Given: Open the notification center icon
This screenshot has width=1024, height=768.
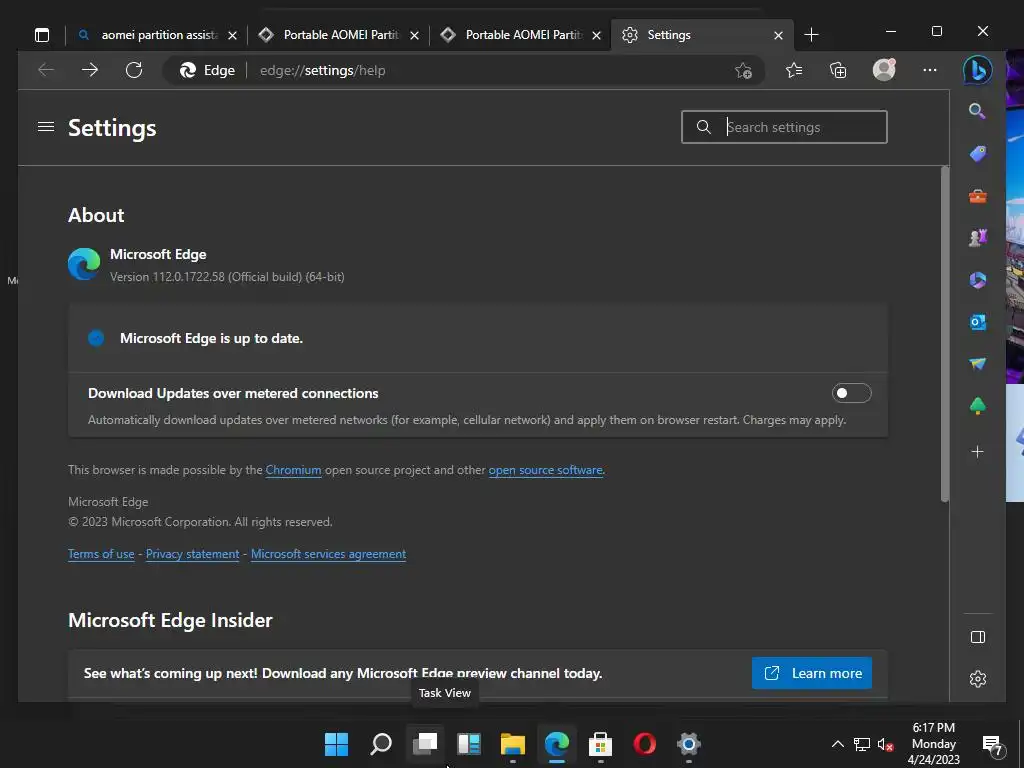Looking at the screenshot, I should coord(993,744).
